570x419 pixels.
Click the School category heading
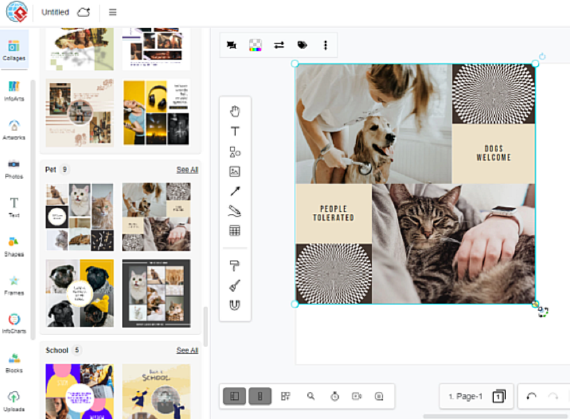click(57, 350)
